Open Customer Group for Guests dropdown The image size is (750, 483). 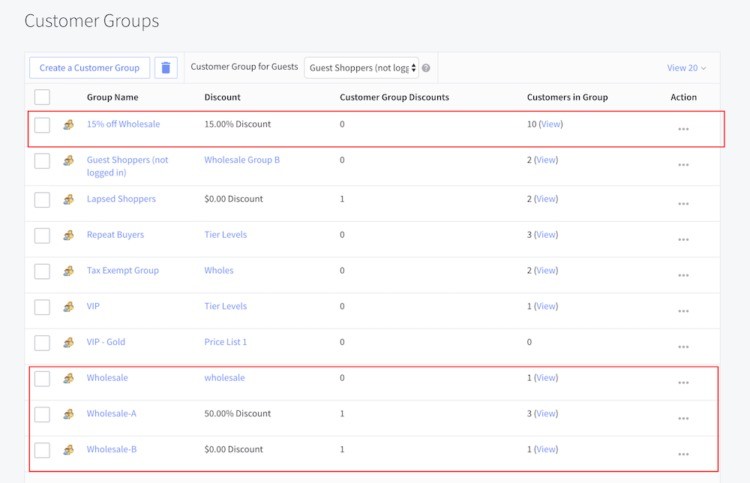tap(362, 68)
